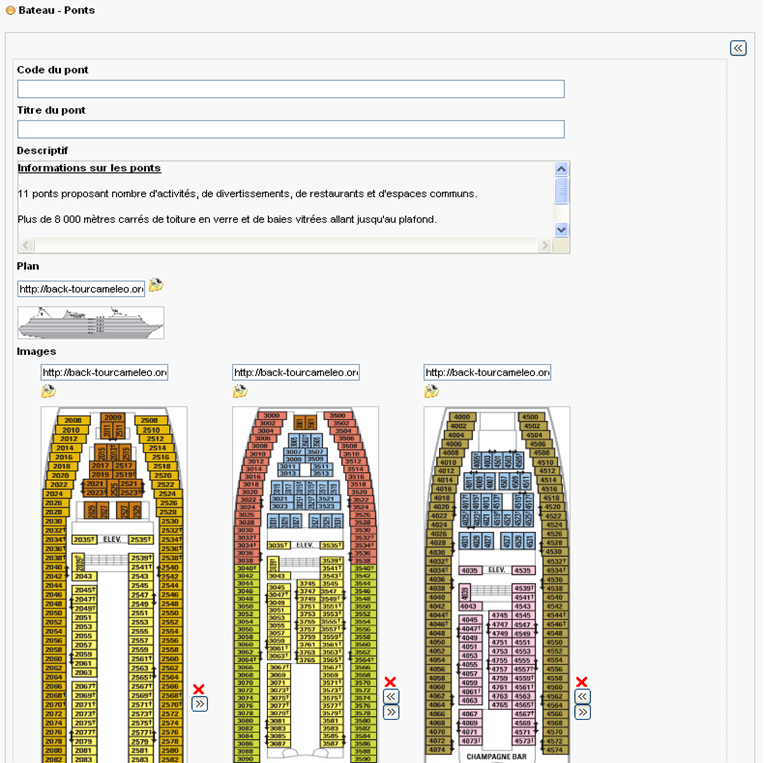
Task: Remove the second deck image using red X
Action: (x=390, y=681)
